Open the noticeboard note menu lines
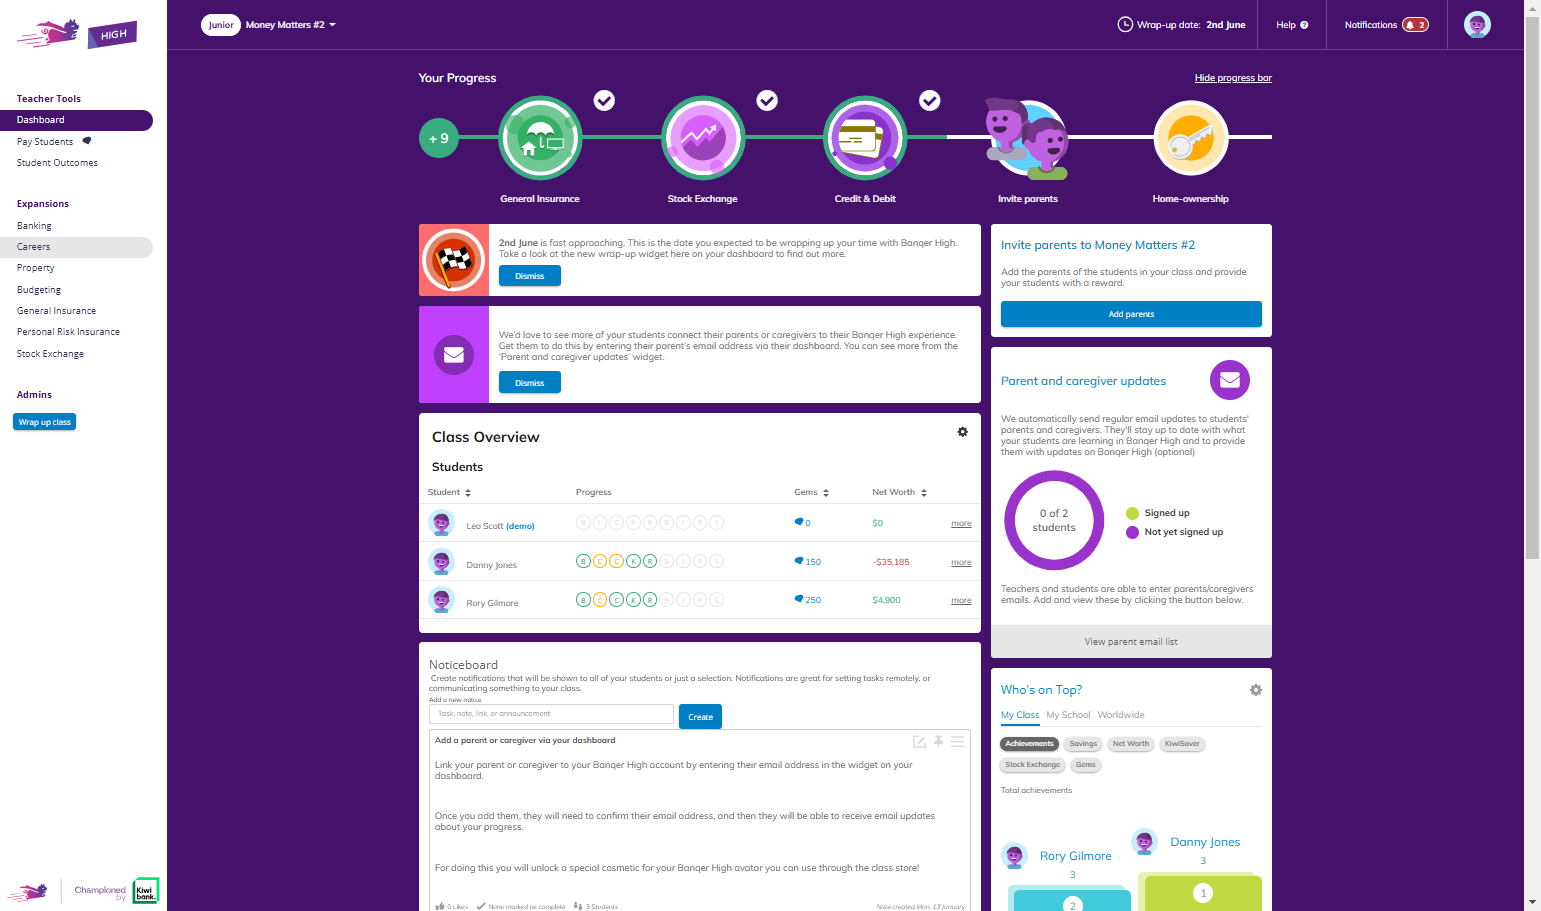The width and height of the screenshot is (1541, 911). click(x=958, y=741)
